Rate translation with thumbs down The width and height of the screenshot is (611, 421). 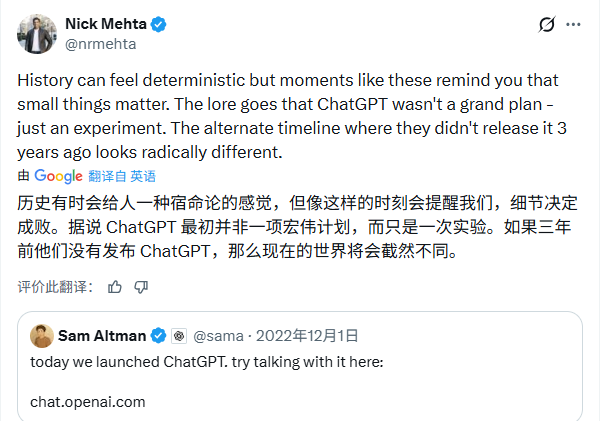(x=141, y=287)
